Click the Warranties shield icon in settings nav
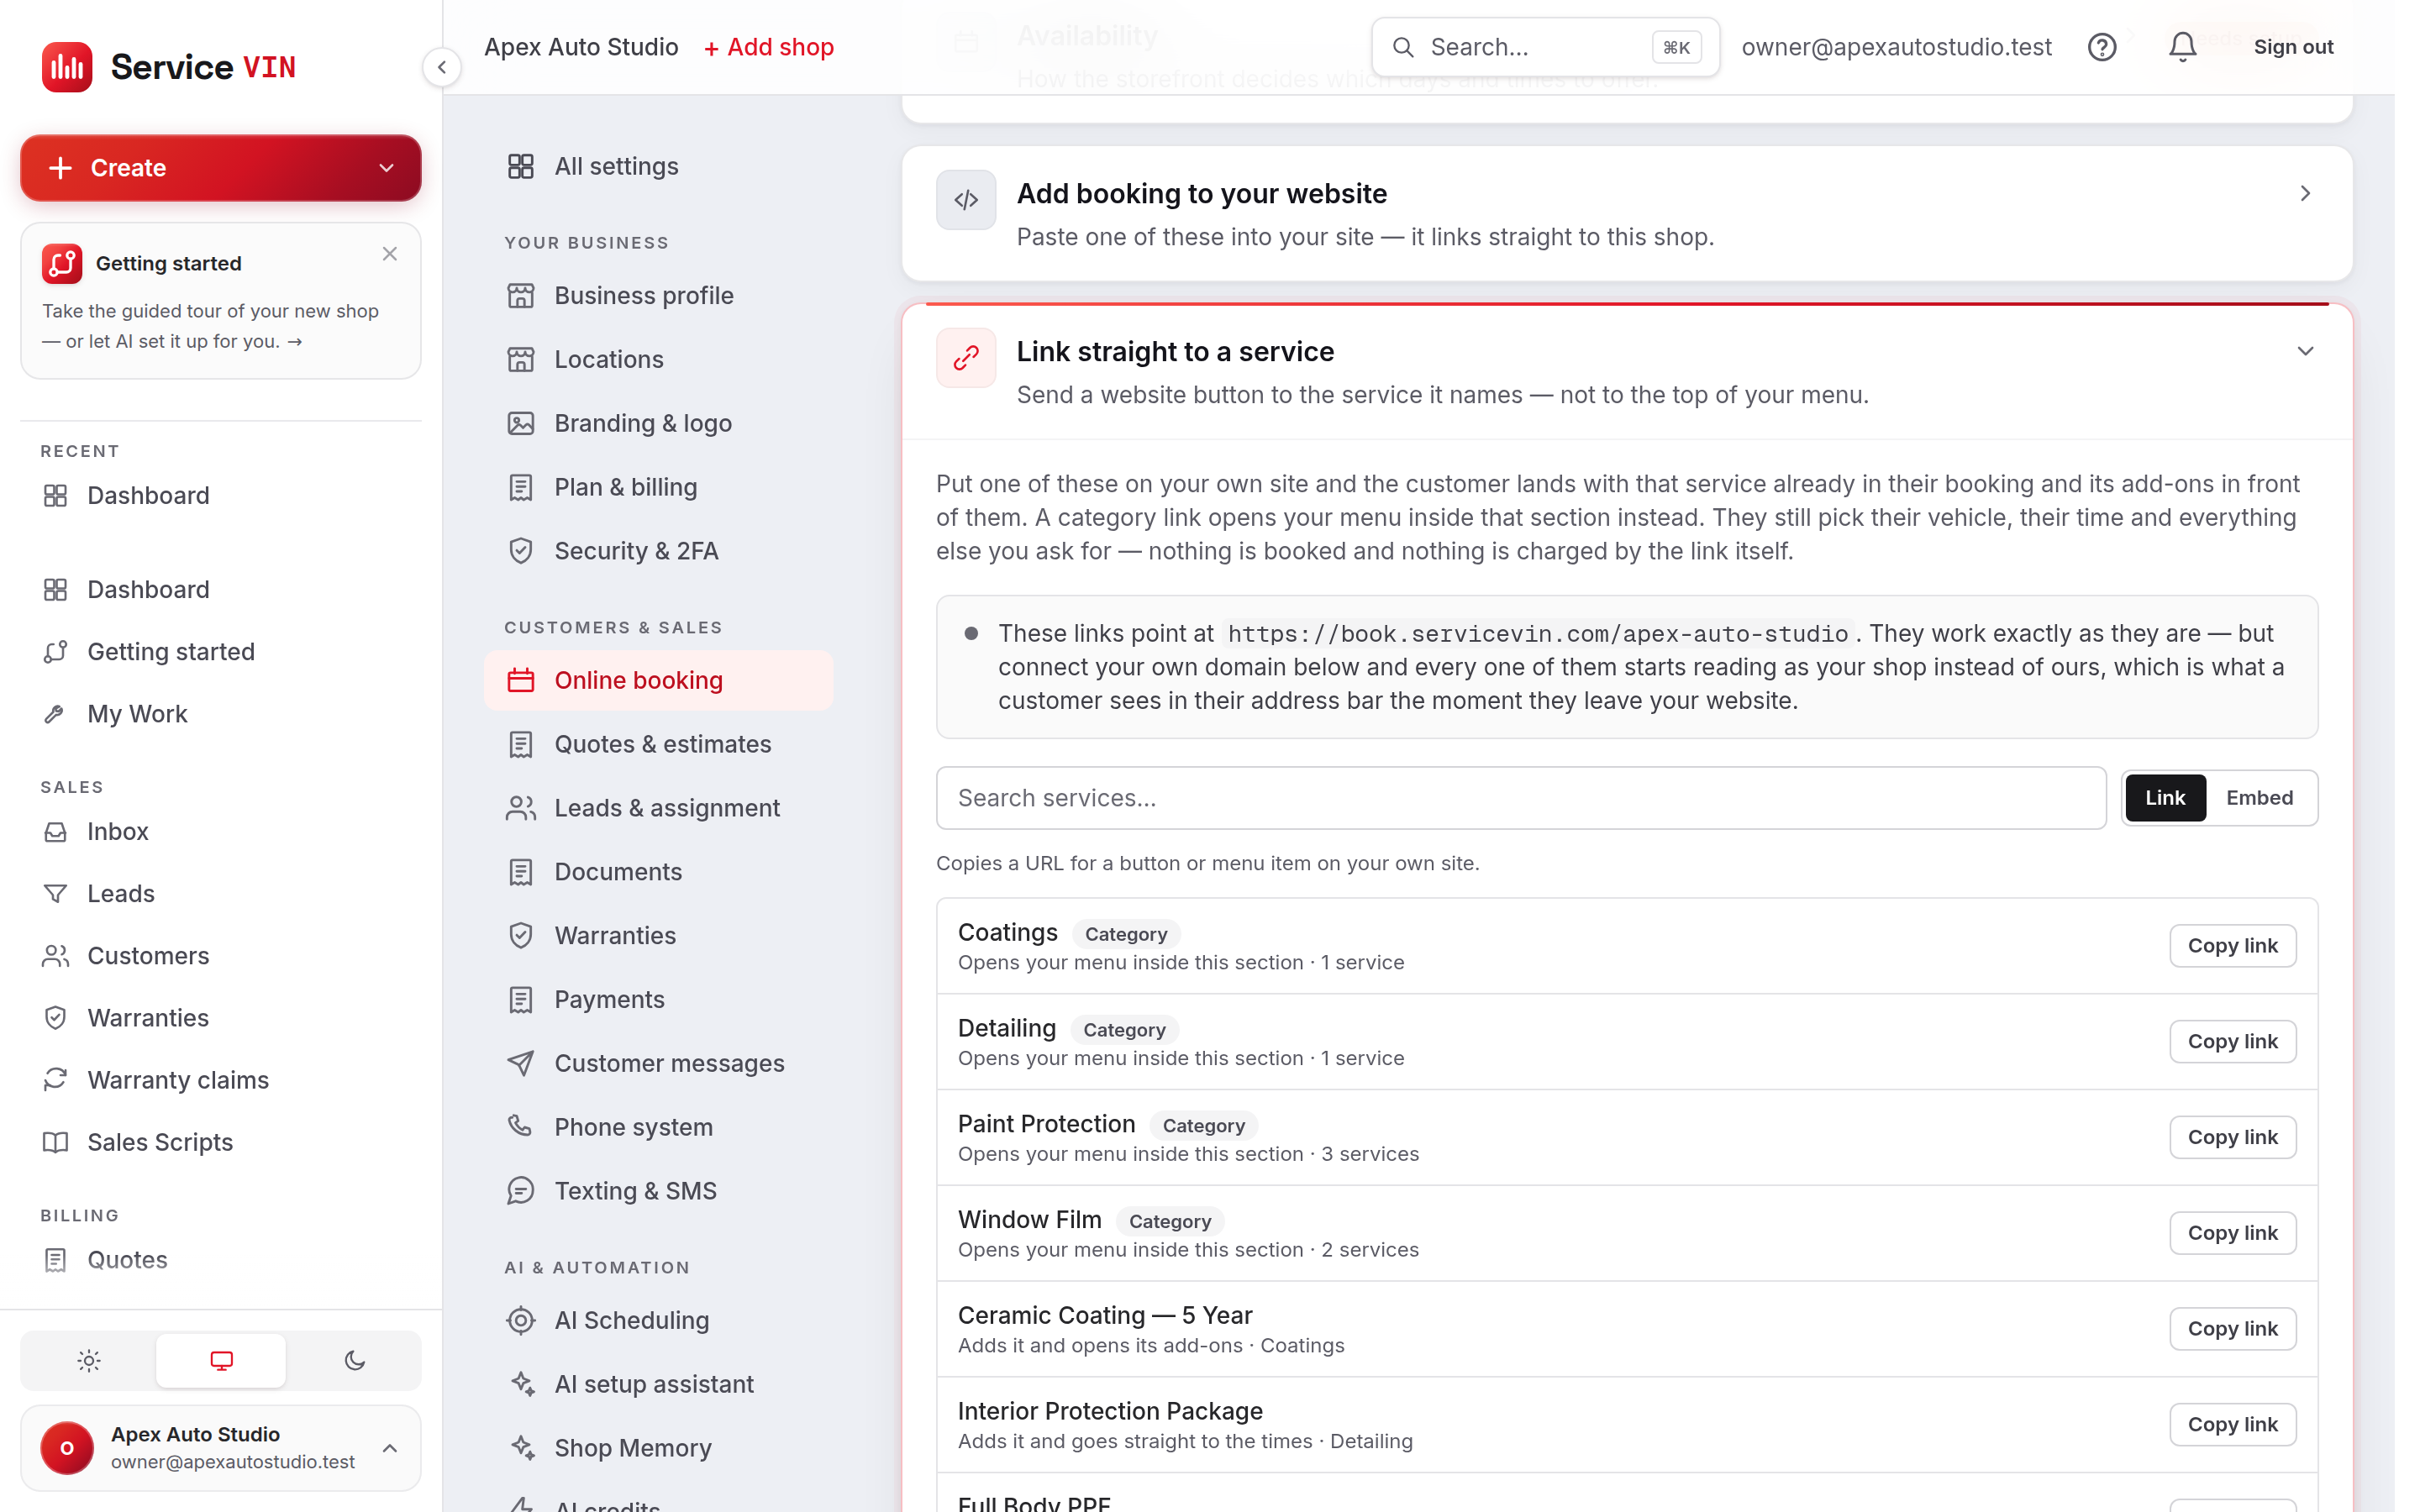Image resolution: width=2420 pixels, height=1512 pixels. pyautogui.click(x=521, y=936)
